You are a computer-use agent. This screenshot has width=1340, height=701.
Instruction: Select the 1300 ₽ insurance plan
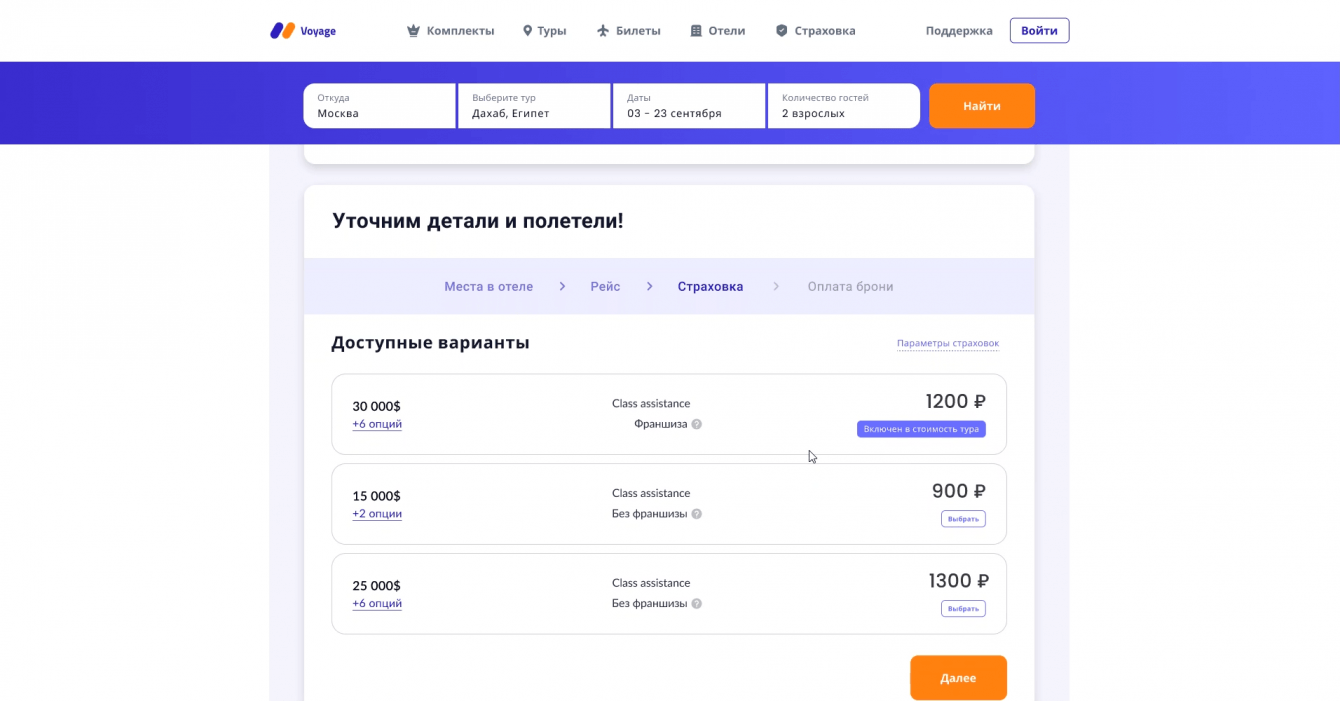click(x=963, y=609)
